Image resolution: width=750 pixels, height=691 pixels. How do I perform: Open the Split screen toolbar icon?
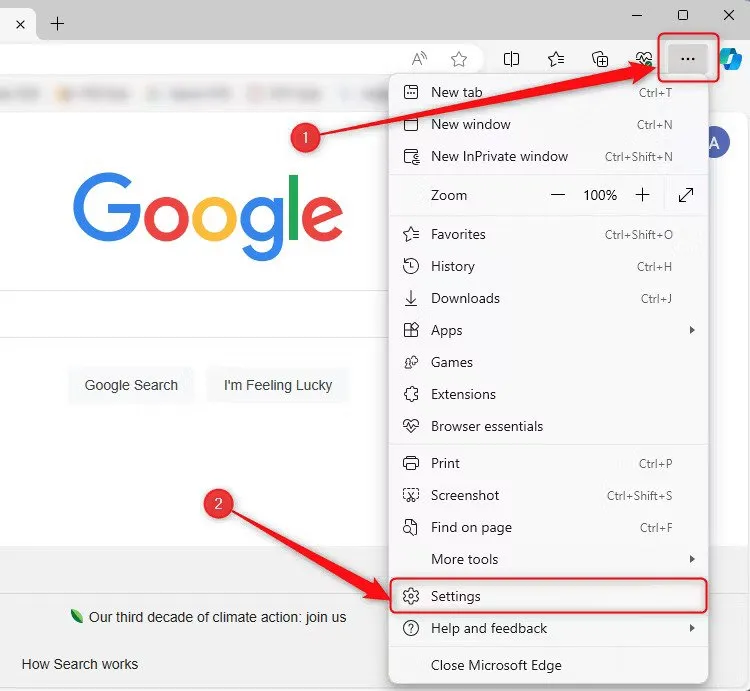511,59
